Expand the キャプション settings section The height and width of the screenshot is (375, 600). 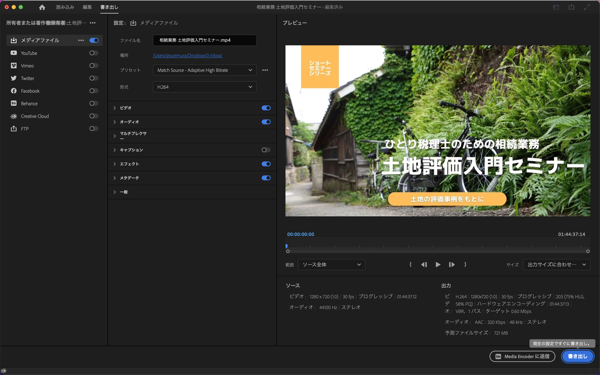tap(114, 150)
